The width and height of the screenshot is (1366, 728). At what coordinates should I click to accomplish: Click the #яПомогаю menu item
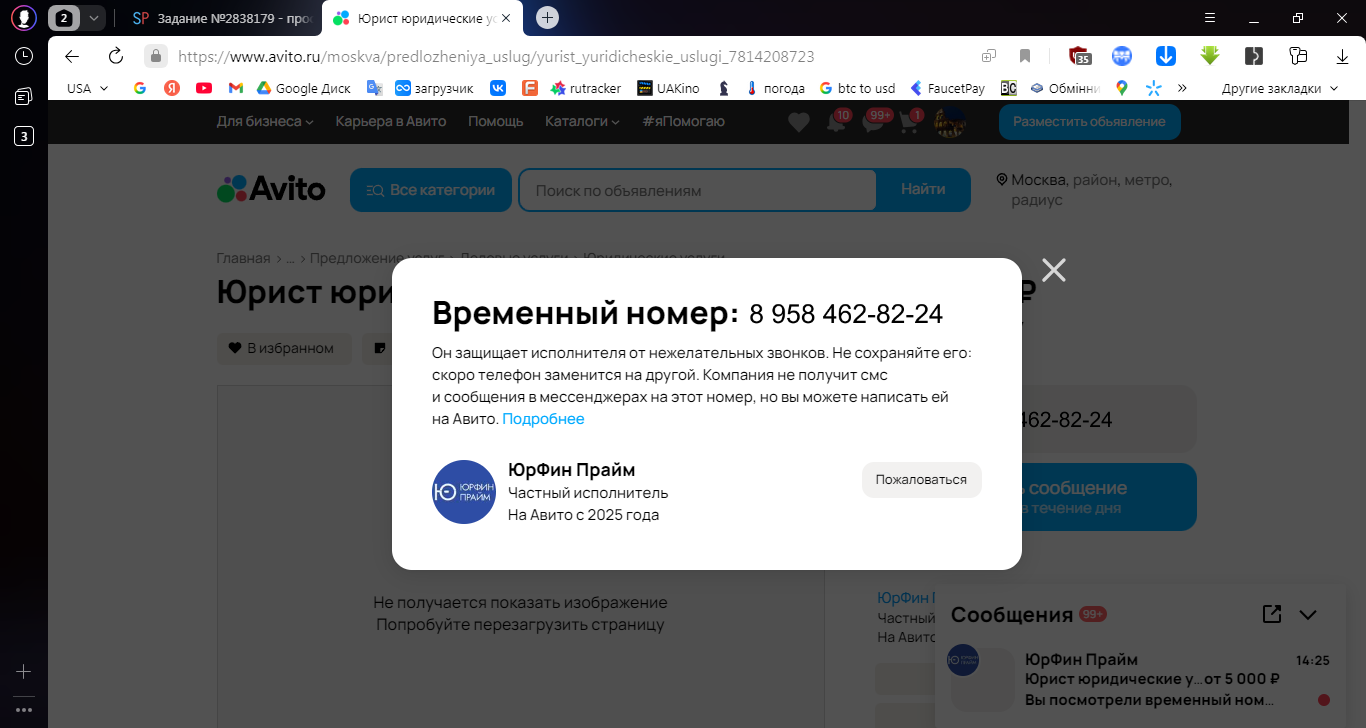coord(684,121)
